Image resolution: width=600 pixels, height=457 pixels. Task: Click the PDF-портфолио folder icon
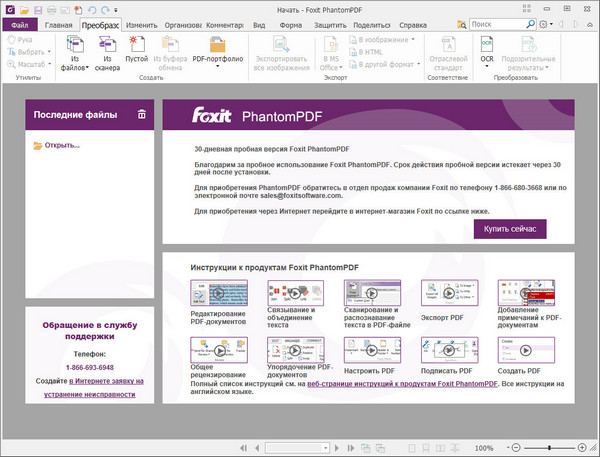(x=218, y=45)
